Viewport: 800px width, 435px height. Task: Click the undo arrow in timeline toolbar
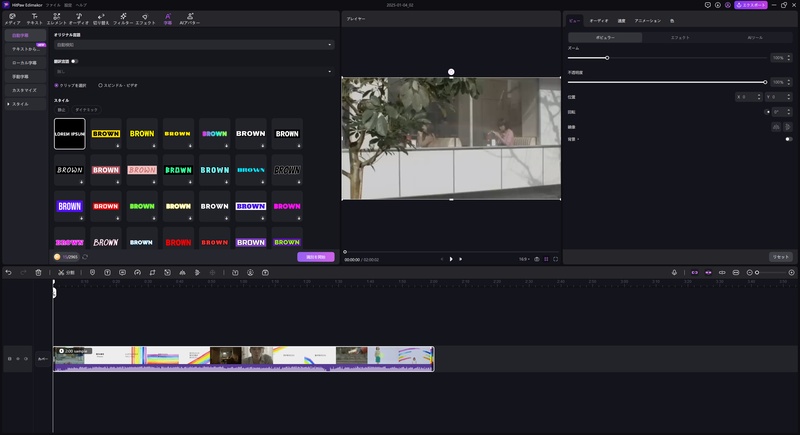coord(9,273)
